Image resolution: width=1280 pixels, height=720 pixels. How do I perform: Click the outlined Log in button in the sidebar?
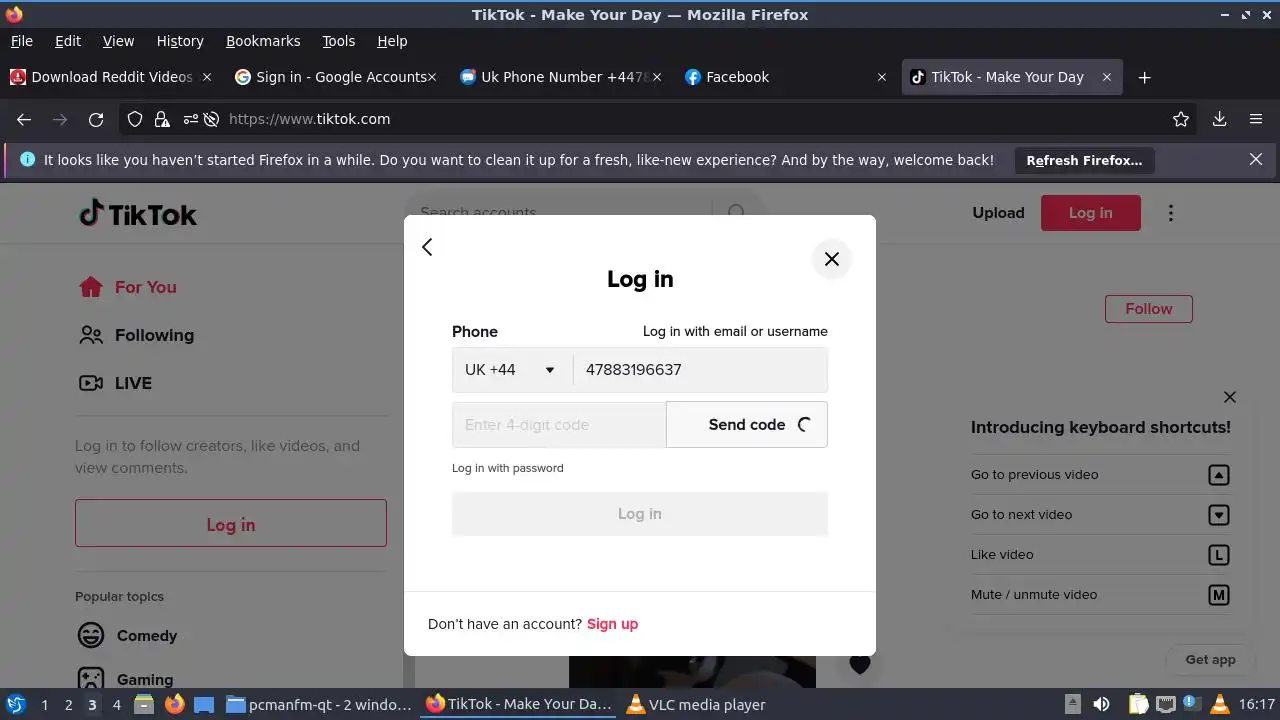[231, 523]
